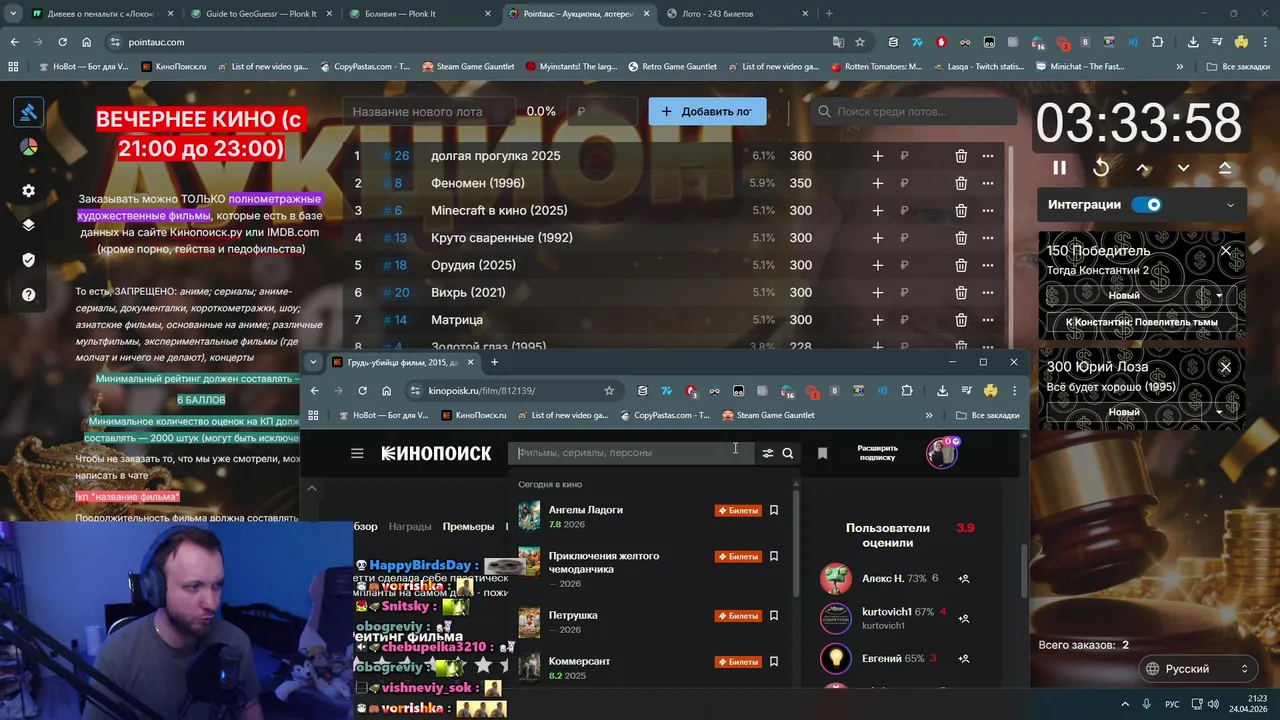Open more options for lot 'Матрица'
This screenshot has height=720, width=1280.
(988, 320)
